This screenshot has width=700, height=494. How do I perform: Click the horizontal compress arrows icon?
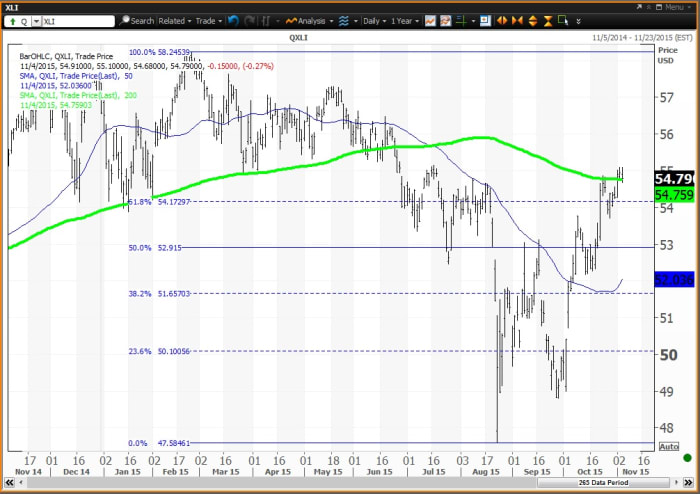pyautogui.click(x=517, y=21)
